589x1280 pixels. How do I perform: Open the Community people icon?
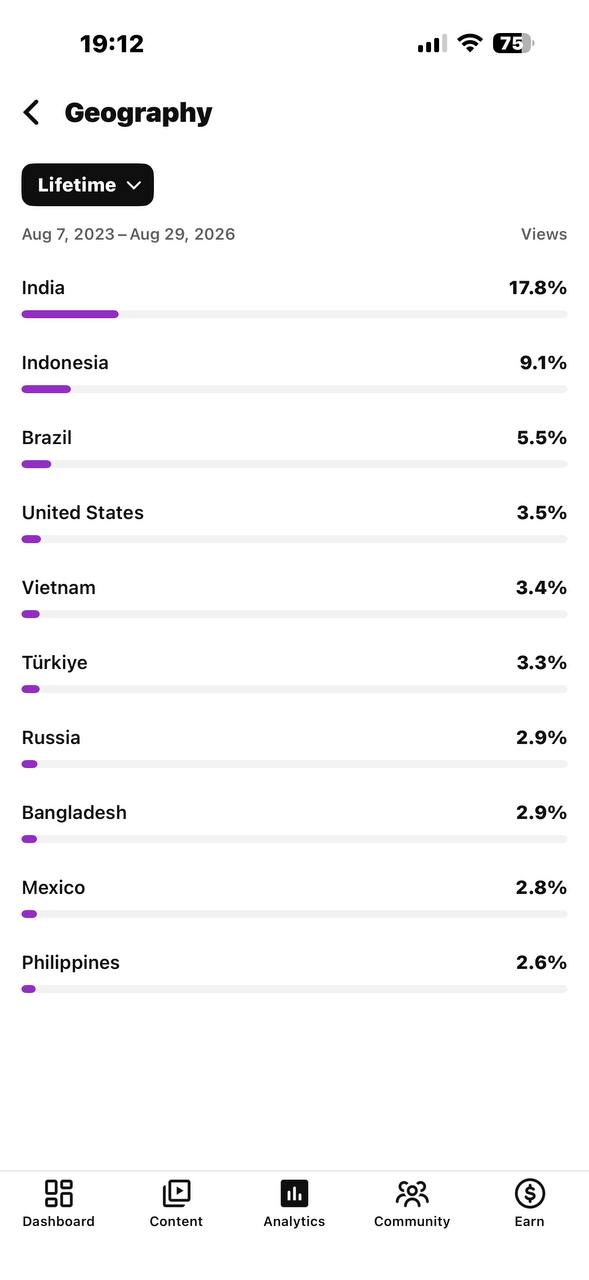pos(412,1193)
